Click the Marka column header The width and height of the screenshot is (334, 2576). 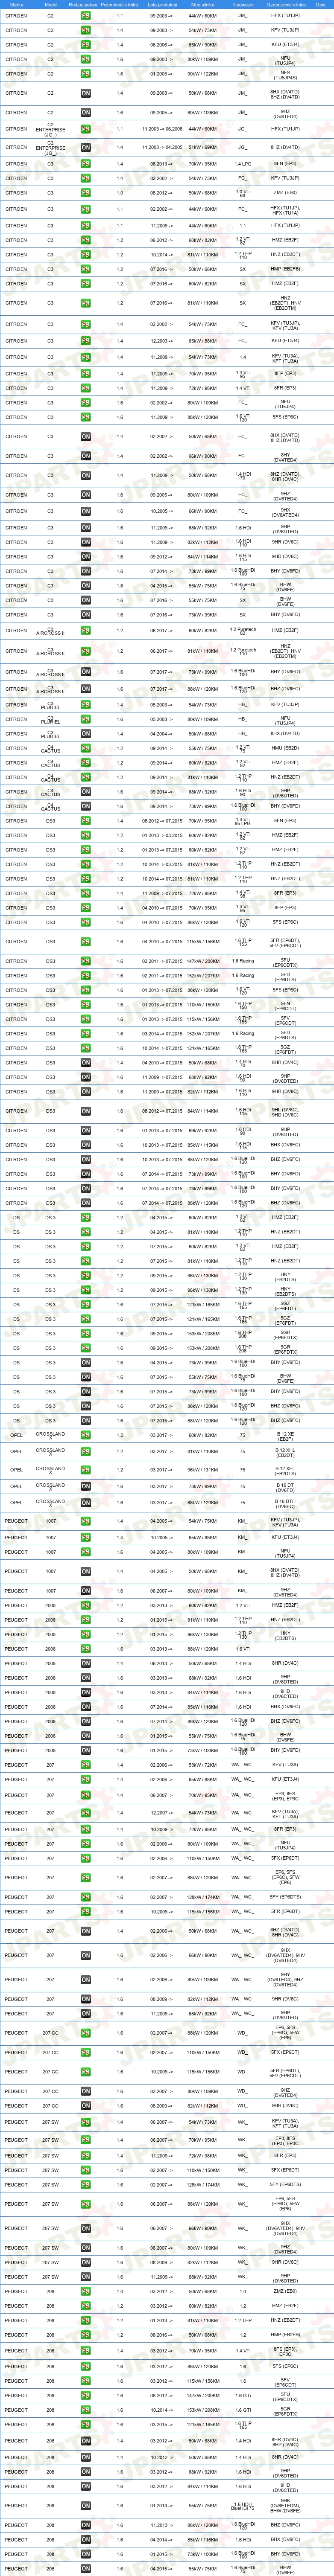coord(17,5)
